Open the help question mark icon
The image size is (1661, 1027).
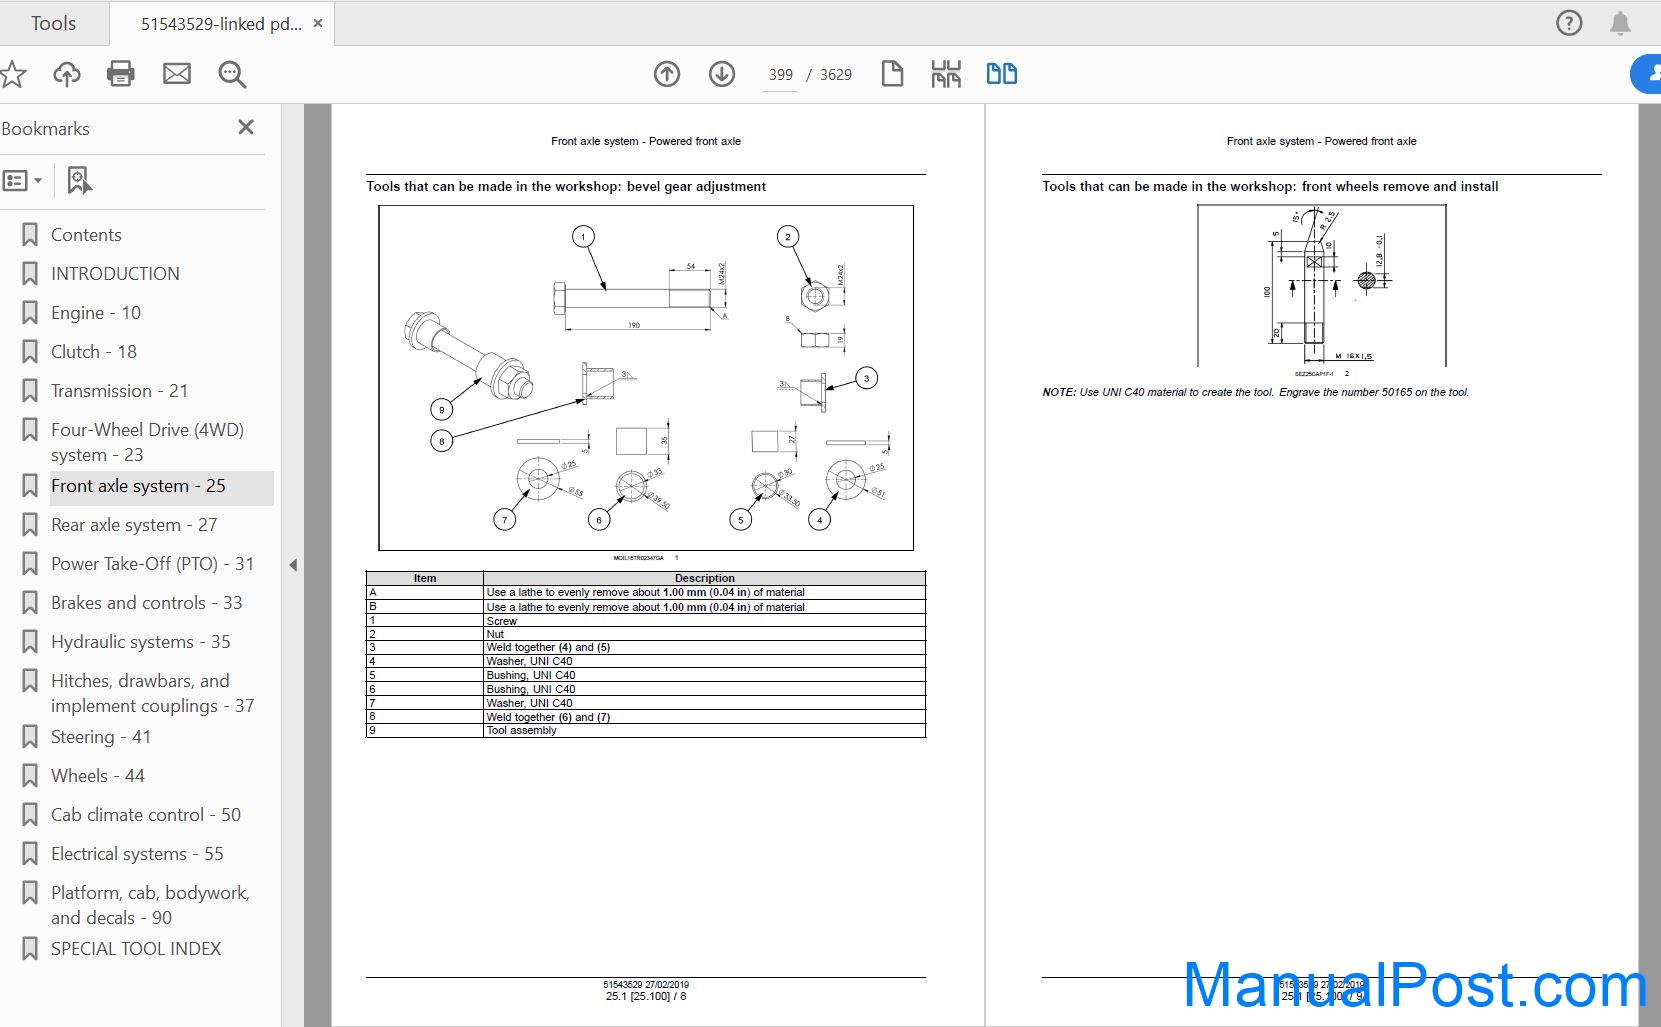pos(1569,23)
